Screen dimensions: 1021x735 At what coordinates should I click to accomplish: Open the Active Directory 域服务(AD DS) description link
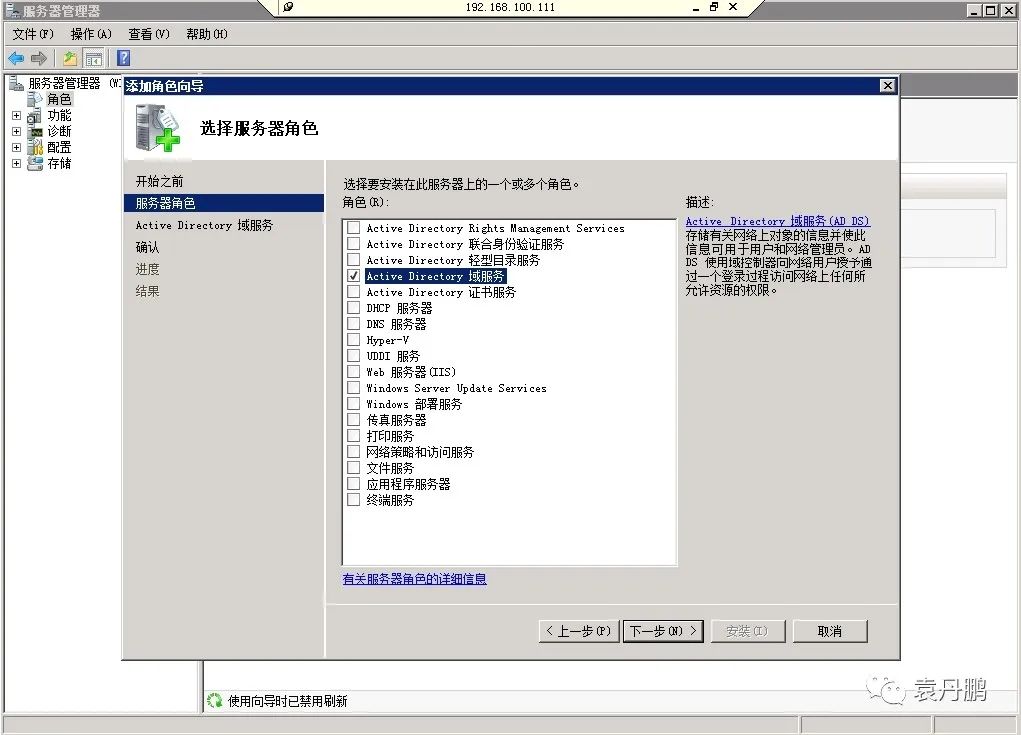(x=777, y=221)
